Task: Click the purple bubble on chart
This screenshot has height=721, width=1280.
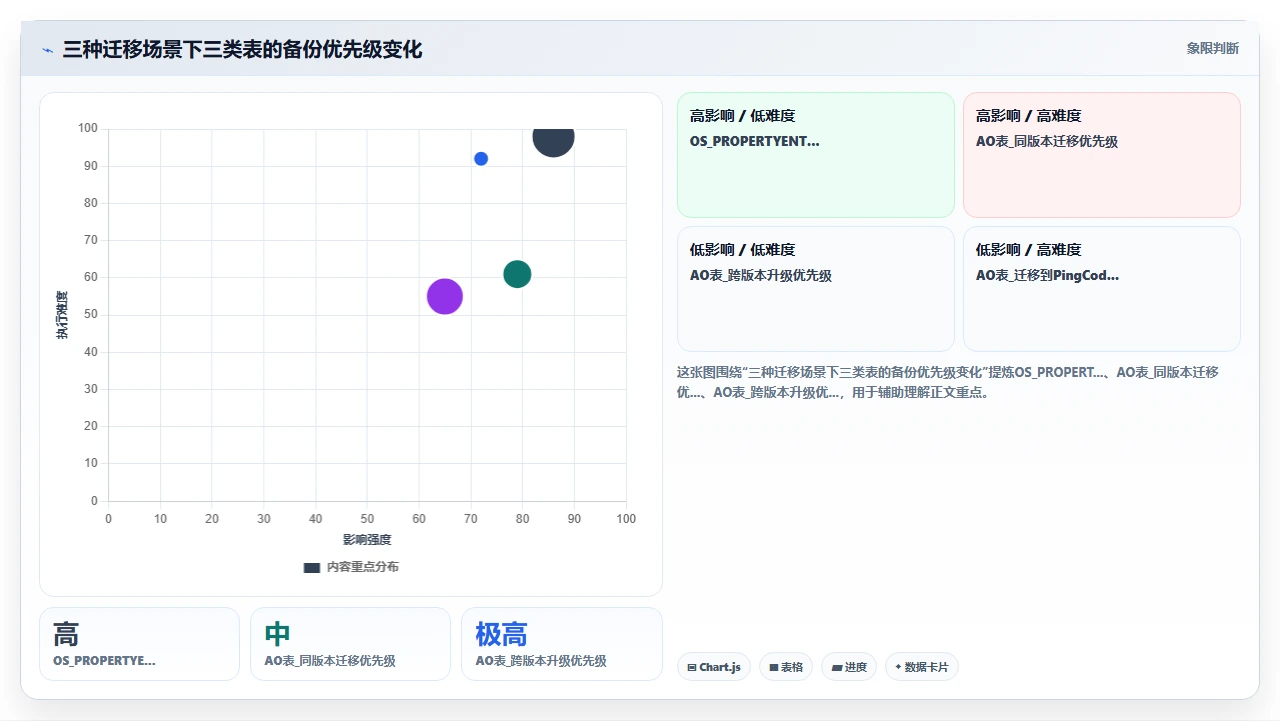Action: pyautogui.click(x=445, y=296)
